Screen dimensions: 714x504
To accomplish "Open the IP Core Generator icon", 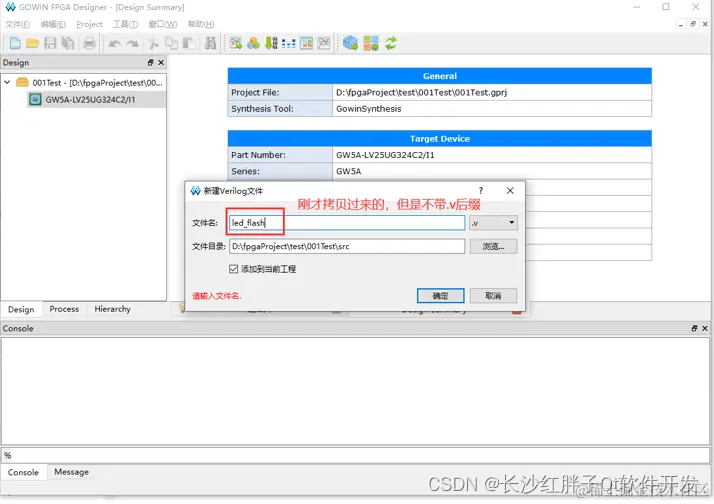I will pos(253,43).
